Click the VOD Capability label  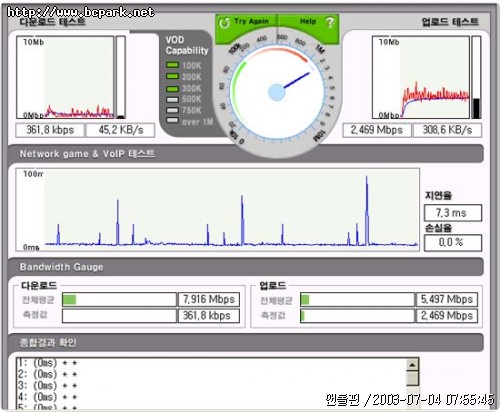click(x=187, y=45)
